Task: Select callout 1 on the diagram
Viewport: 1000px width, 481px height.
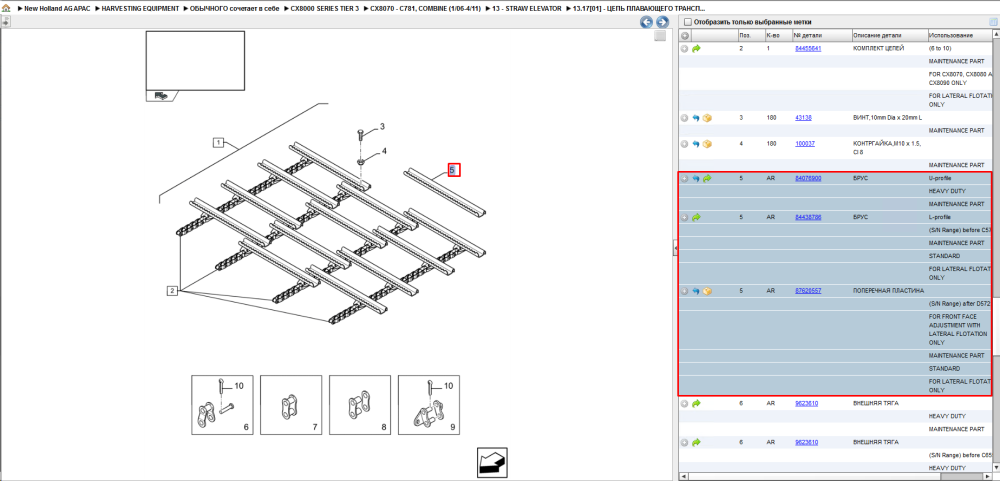Action: (218, 142)
